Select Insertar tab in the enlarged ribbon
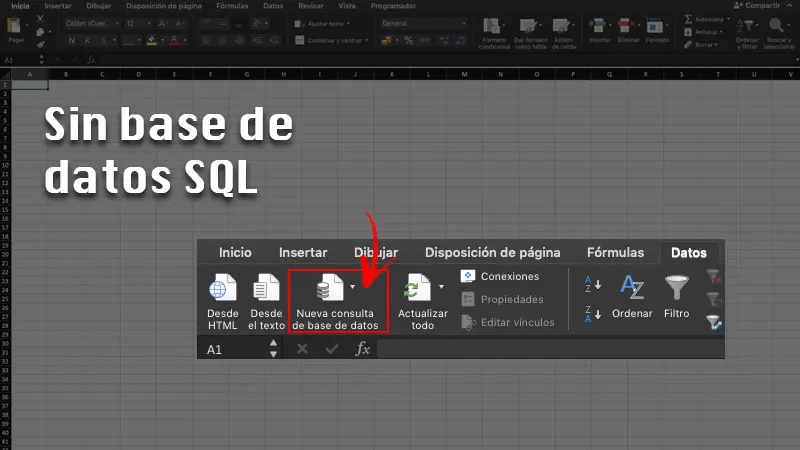This screenshot has width=800, height=450. tap(303, 253)
